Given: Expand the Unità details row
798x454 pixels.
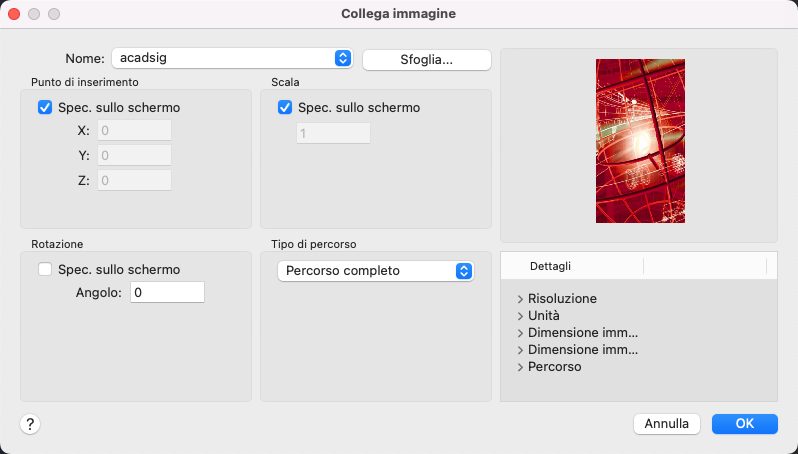Looking at the screenshot, I should coord(521,316).
